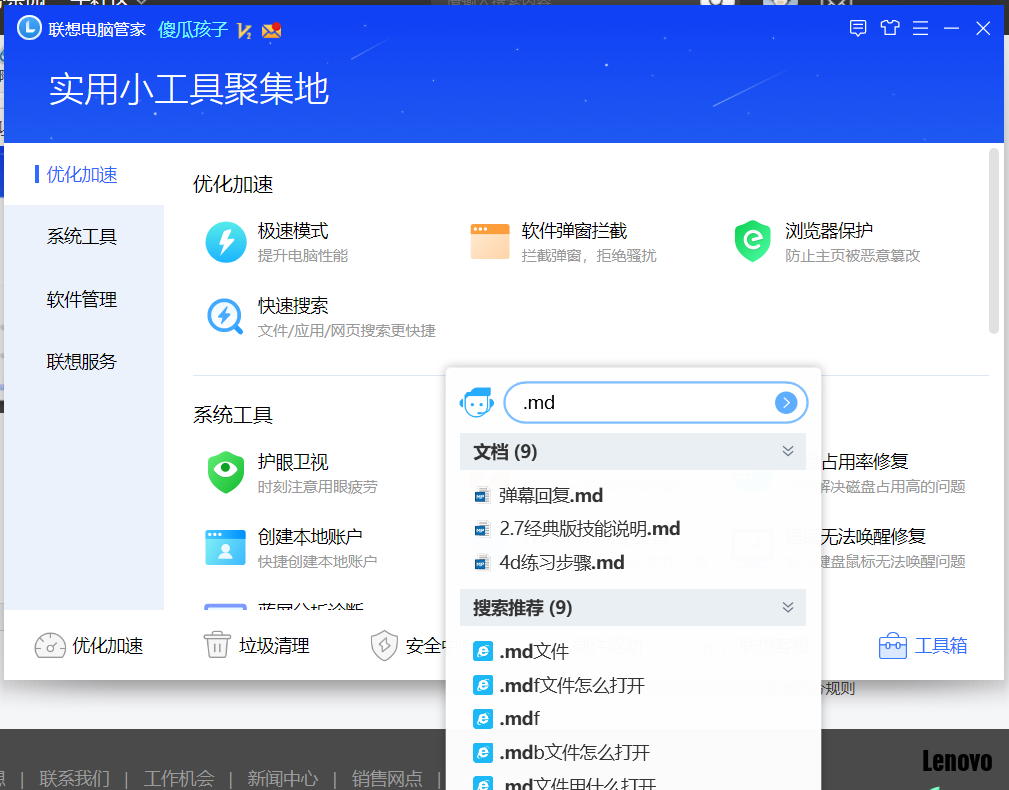Click 创建本地账户 account icon
The height and width of the screenshot is (790, 1009).
(x=226, y=547)
